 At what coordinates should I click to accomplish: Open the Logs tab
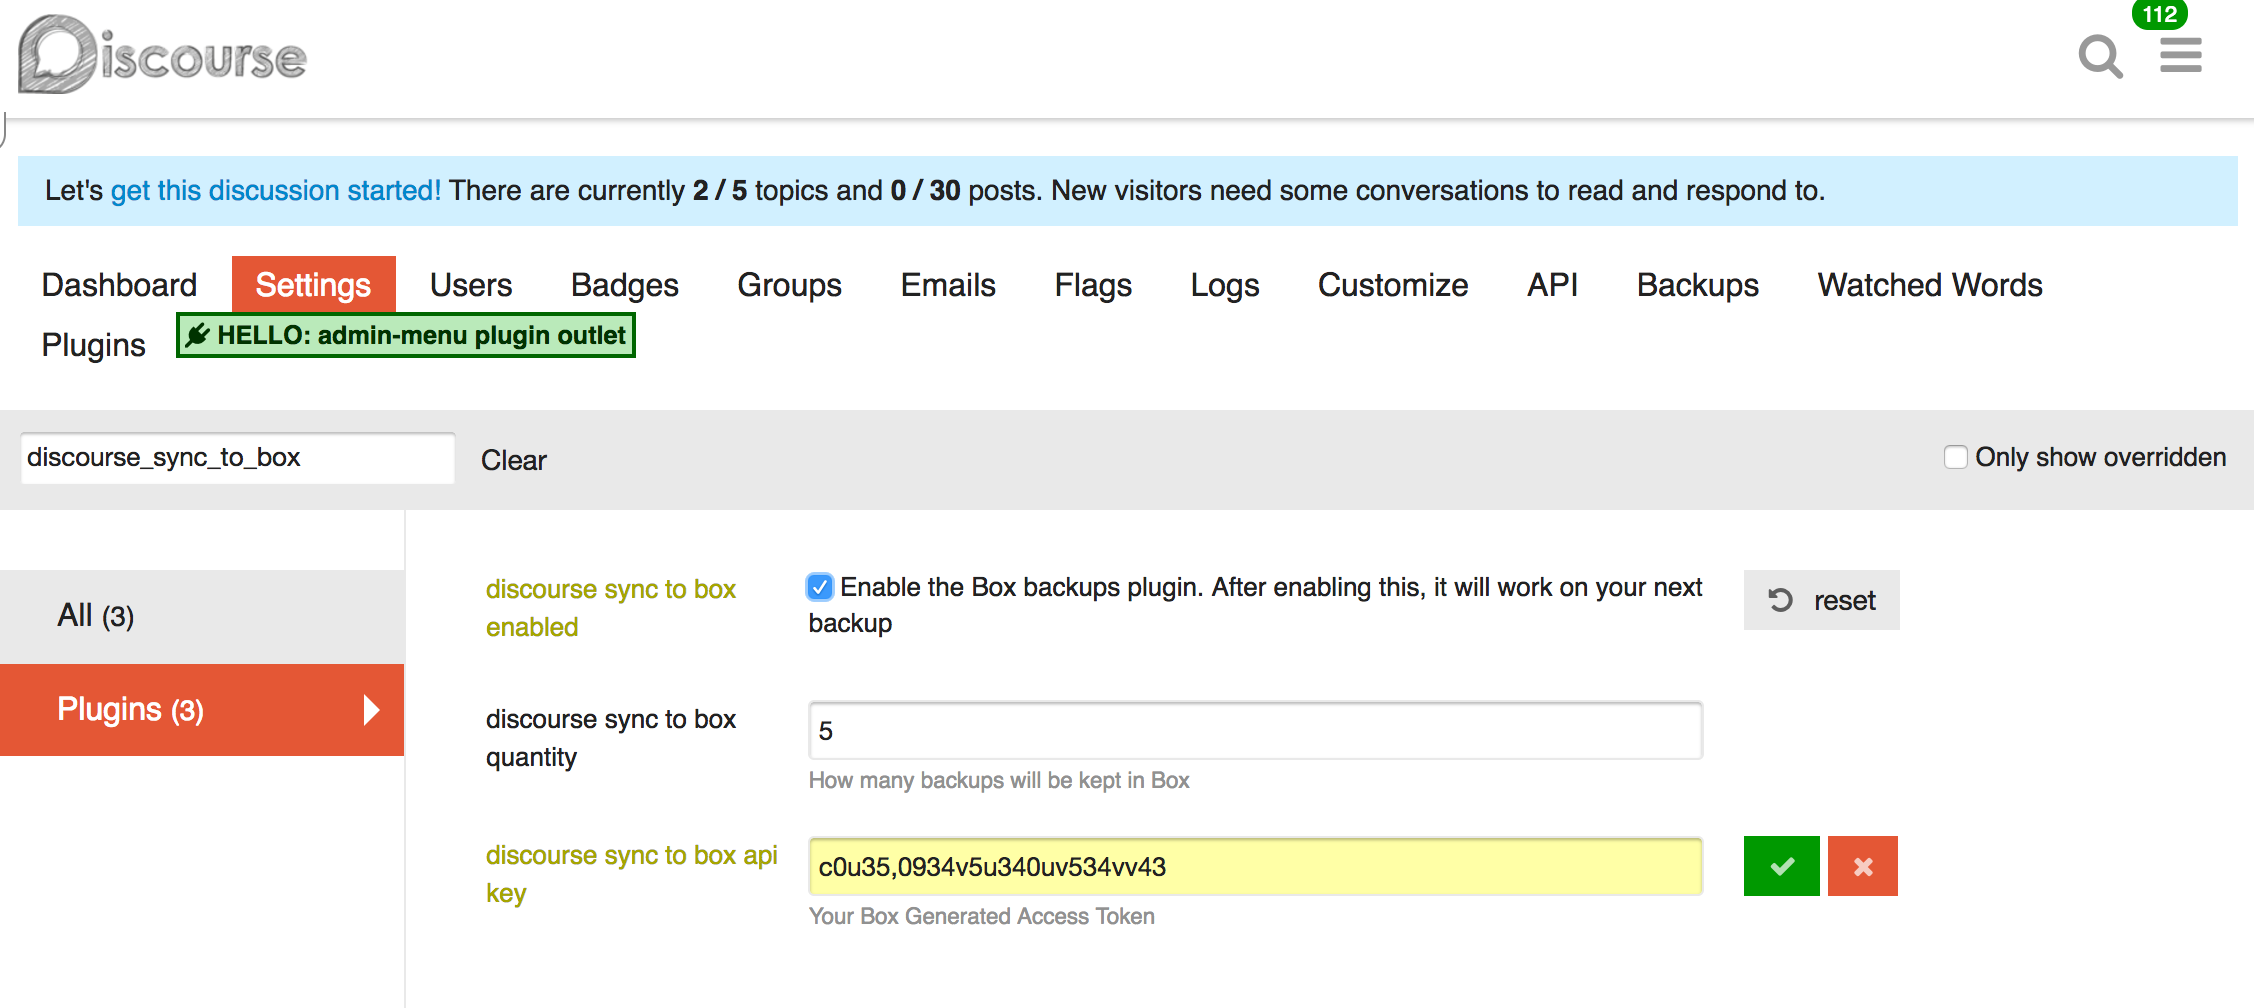[1224, 285]
